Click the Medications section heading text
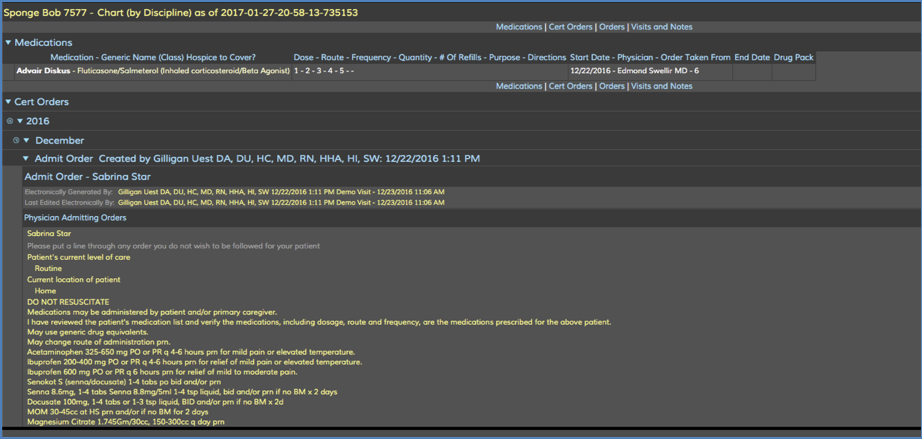Image resolution: width=922 pixels, height=439 pixels. 44,42
